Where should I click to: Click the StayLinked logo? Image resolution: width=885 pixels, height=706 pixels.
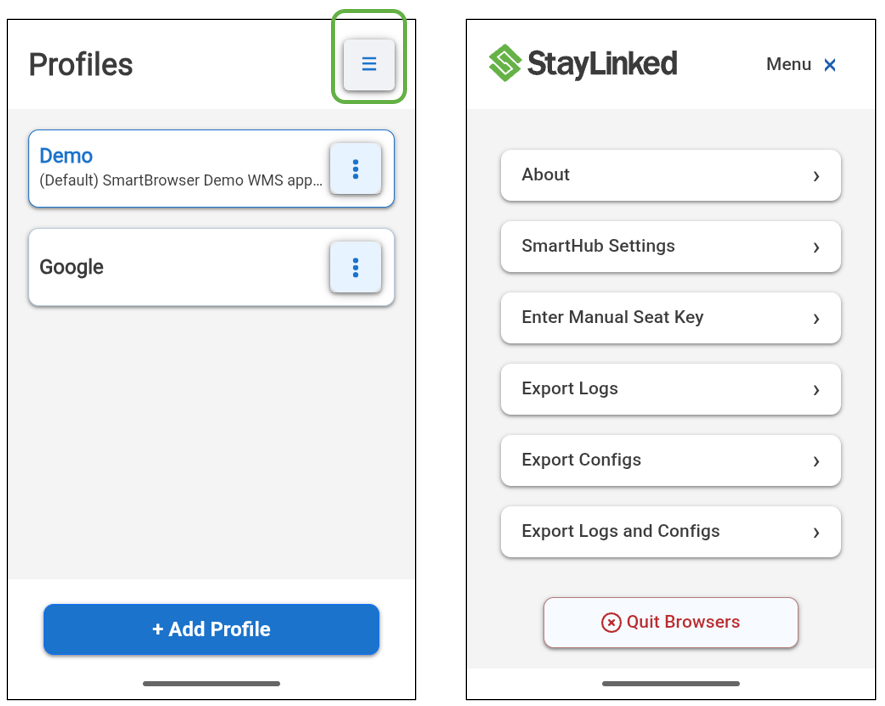[x=583, y=64]
